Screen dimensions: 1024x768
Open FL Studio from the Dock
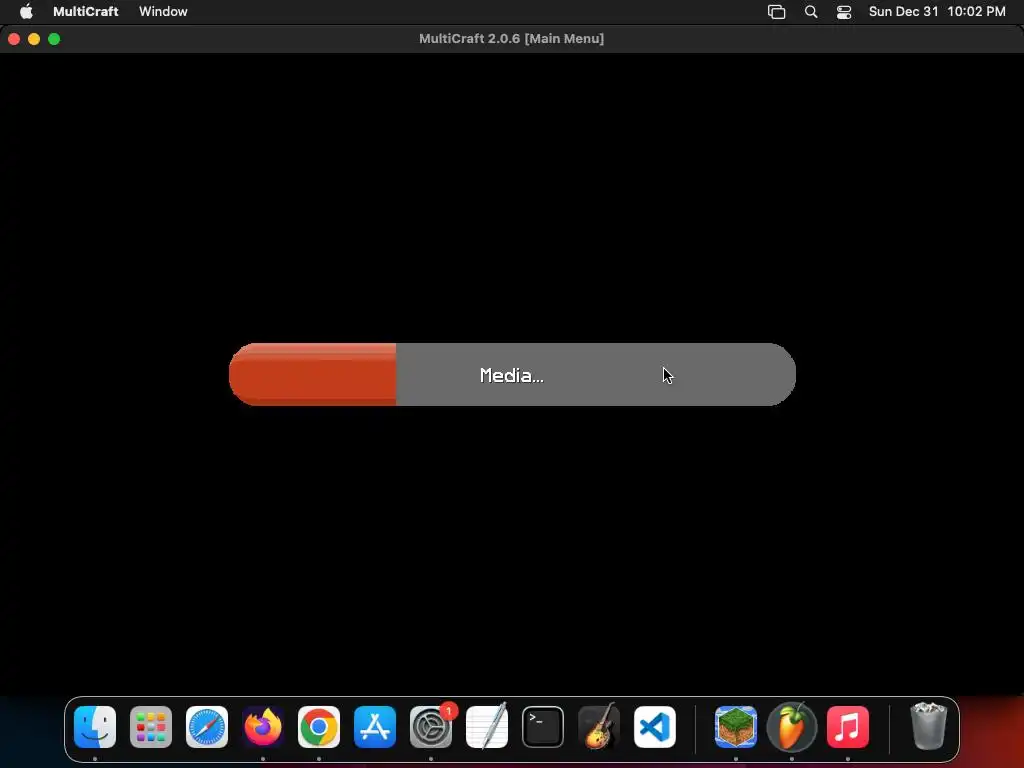coord(792,727)
